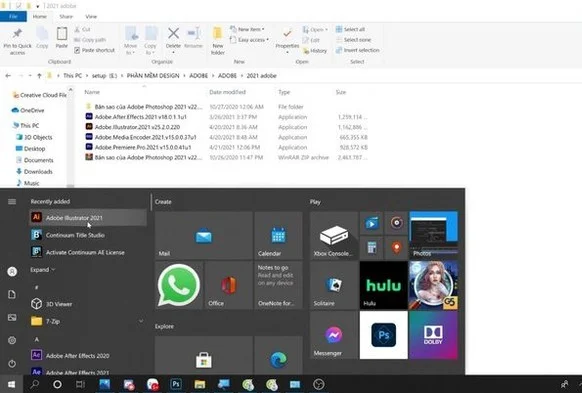The image size is (582, 393).
Task: Navigate back in File Explorer
Action: 8,76
